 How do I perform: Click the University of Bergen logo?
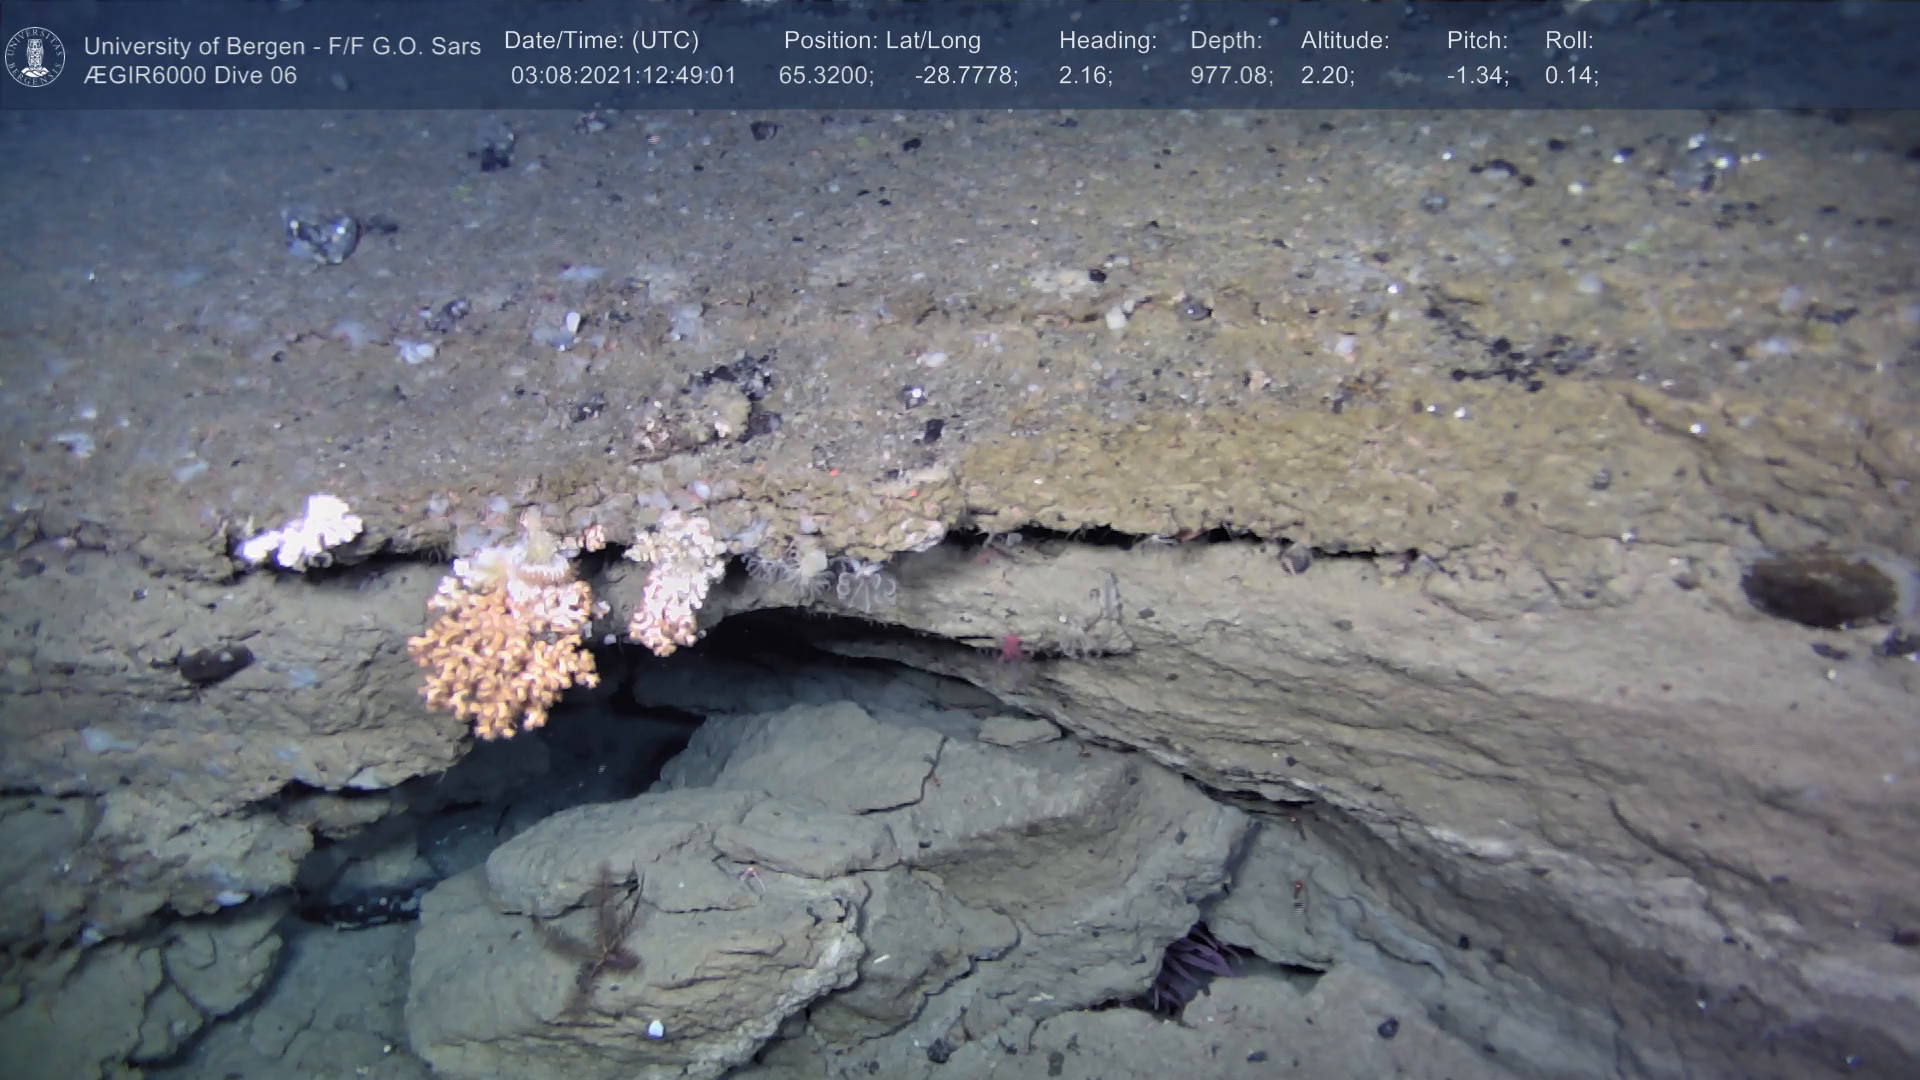(x=35, y=57)
